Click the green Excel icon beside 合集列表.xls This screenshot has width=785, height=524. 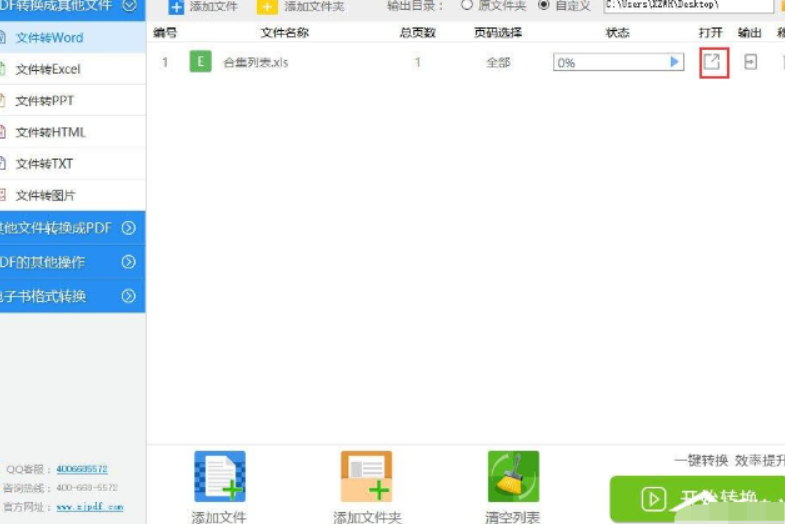200,62
